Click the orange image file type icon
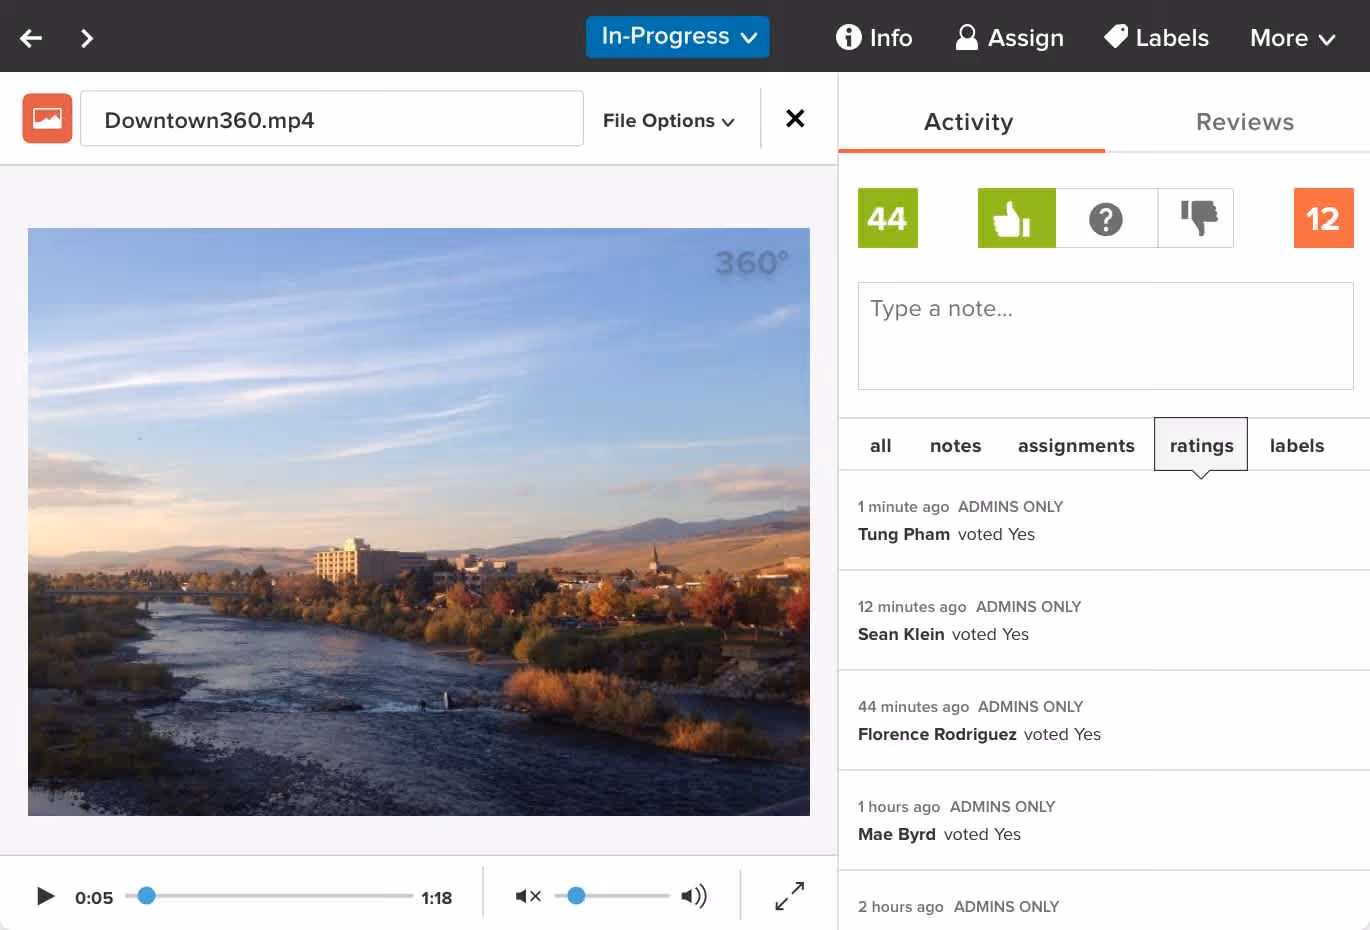 (x=47, y=118)
